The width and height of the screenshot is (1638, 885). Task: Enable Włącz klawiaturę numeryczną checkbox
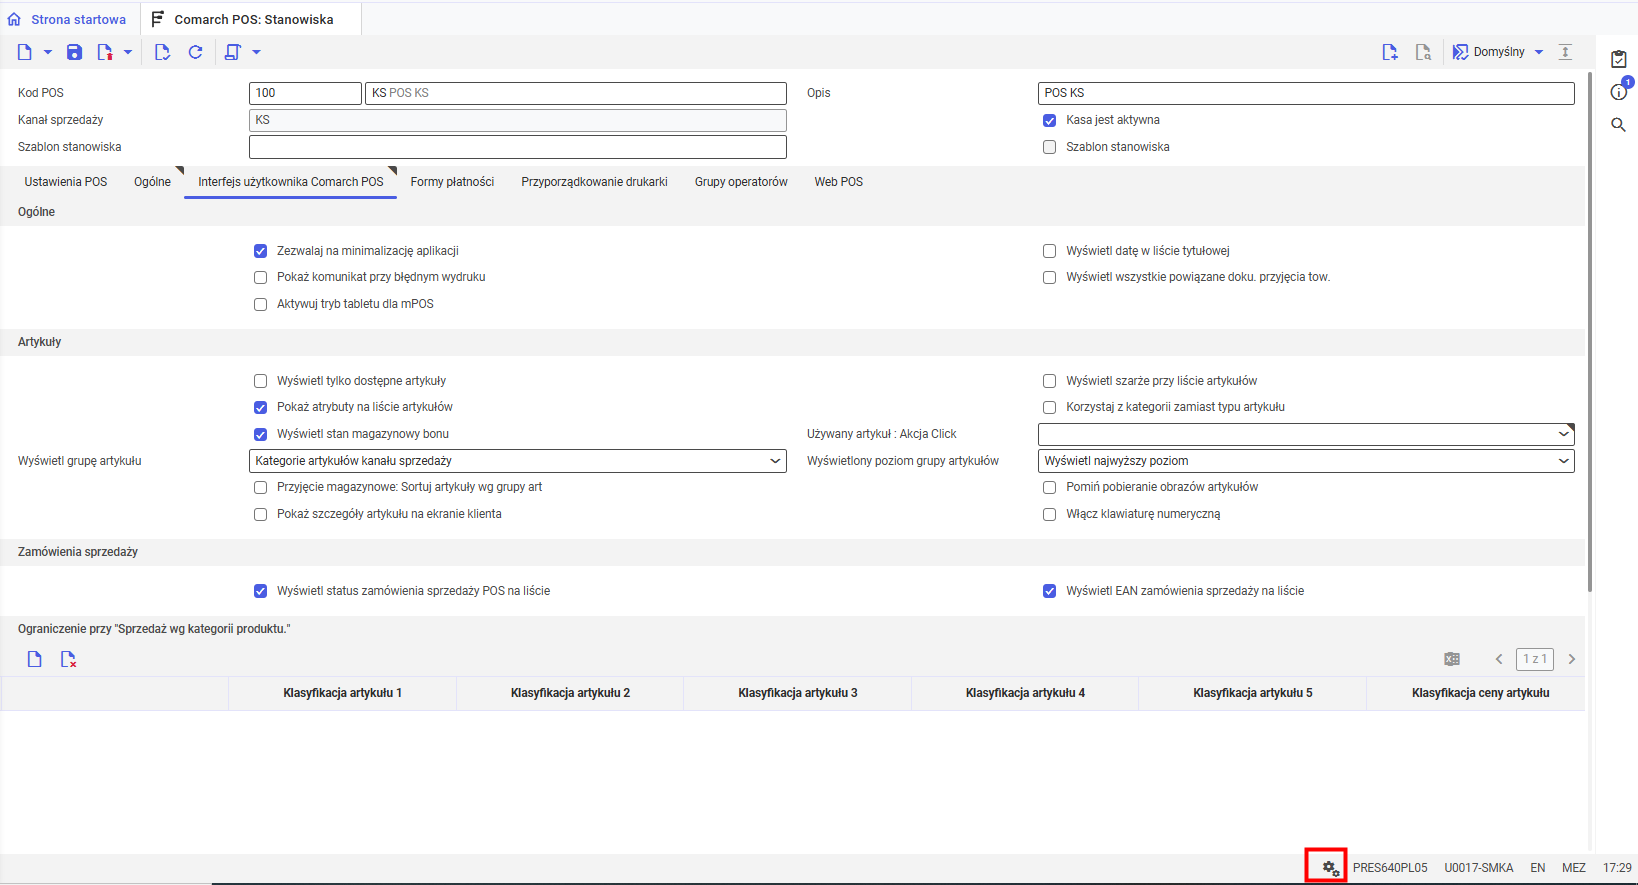(x=1049, y=514)
